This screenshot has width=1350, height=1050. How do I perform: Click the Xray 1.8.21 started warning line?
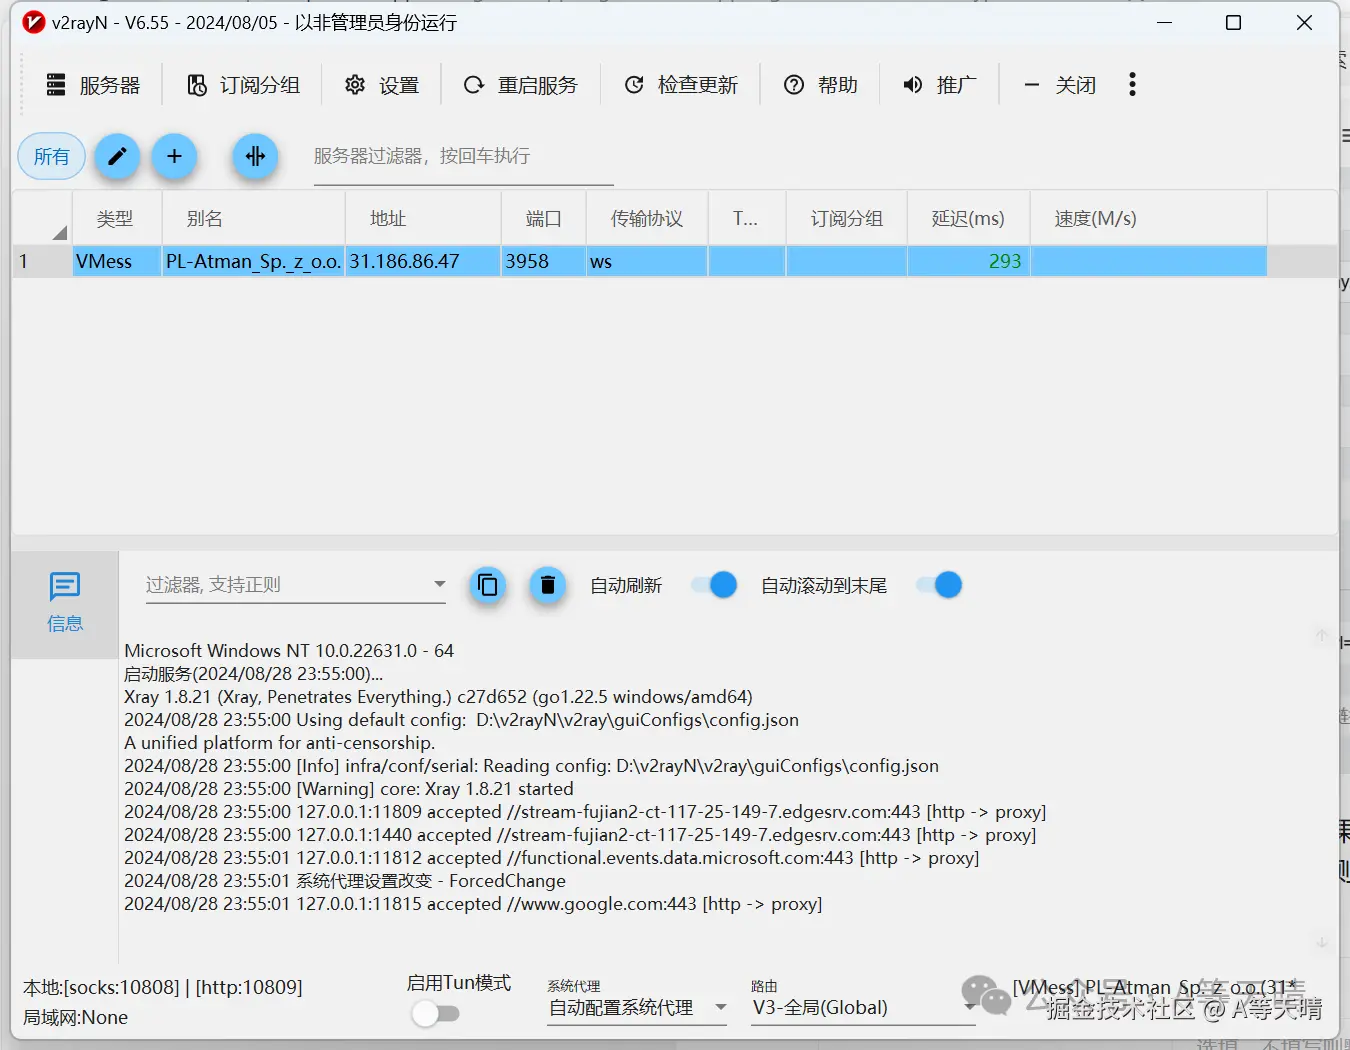click(349, 789)
